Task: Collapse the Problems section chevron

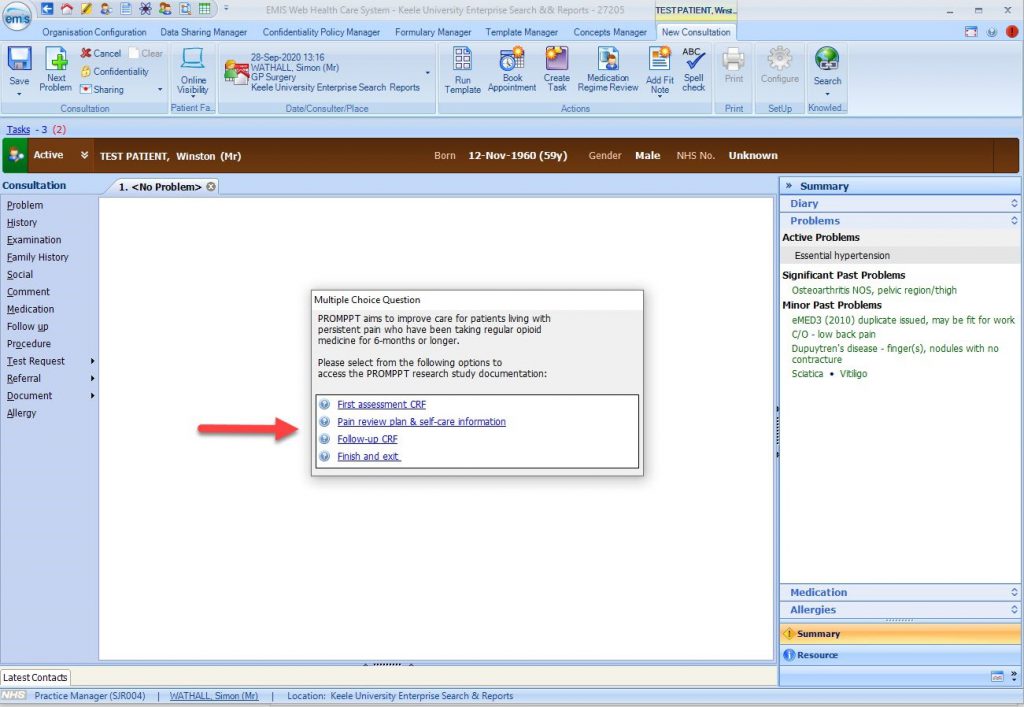Action: pyautogui.click(x=1014, y=221)
